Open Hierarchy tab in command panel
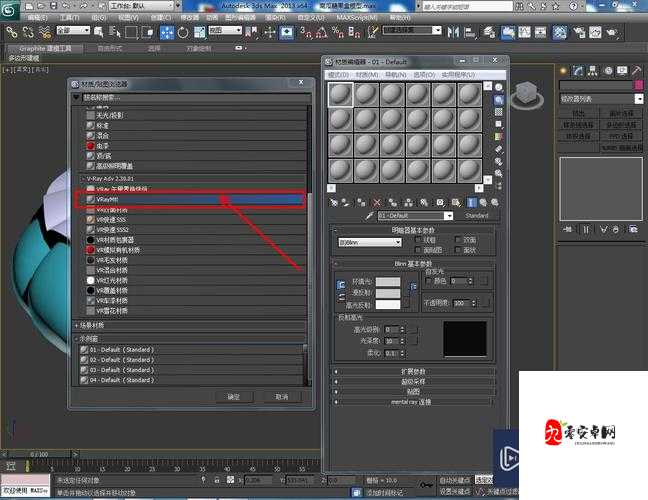This screenshot has width=648, height=500. [x=593, y=71]
